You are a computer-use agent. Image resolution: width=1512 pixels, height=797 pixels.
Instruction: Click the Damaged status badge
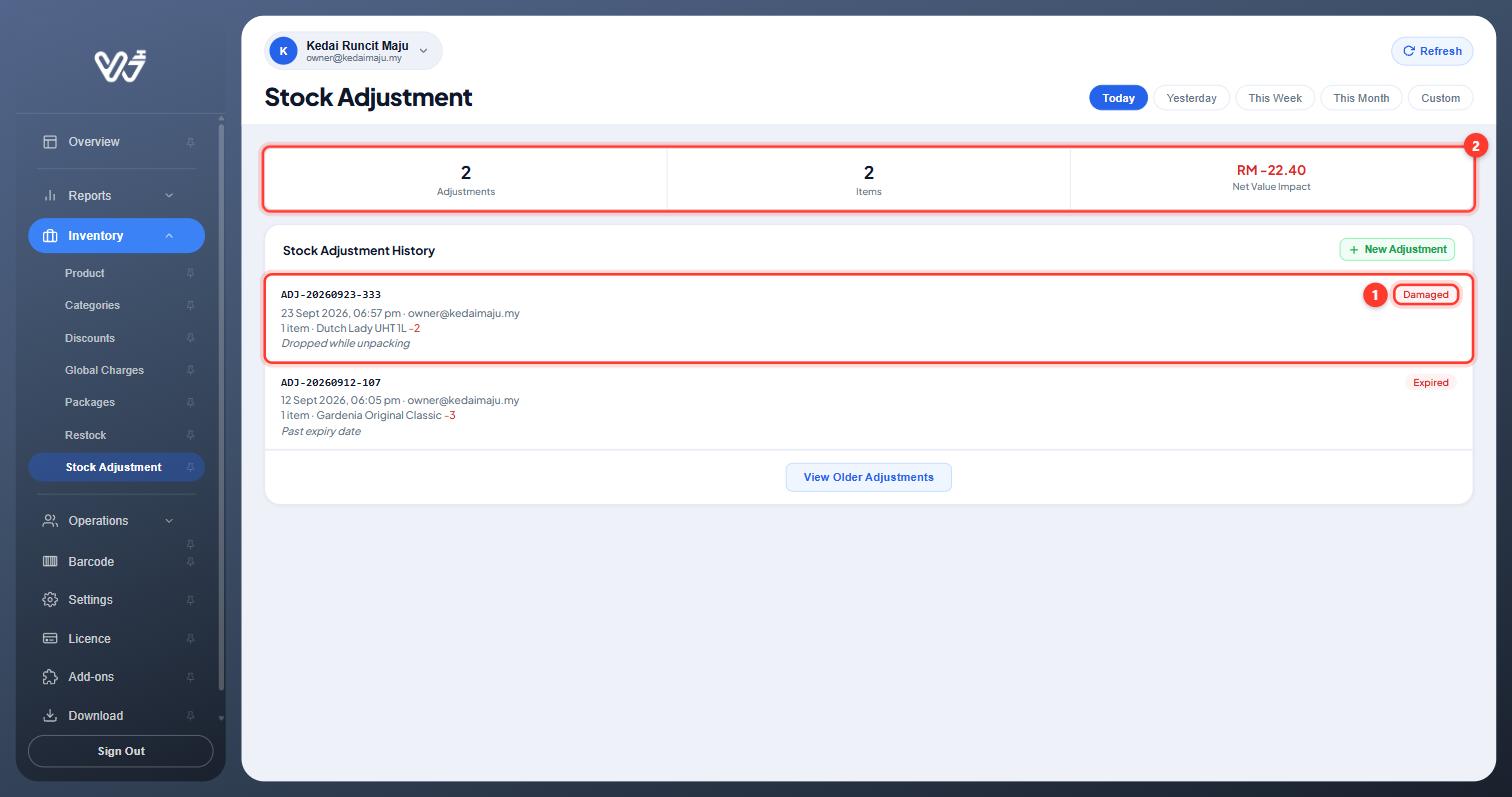click(x=1425, y=295)
